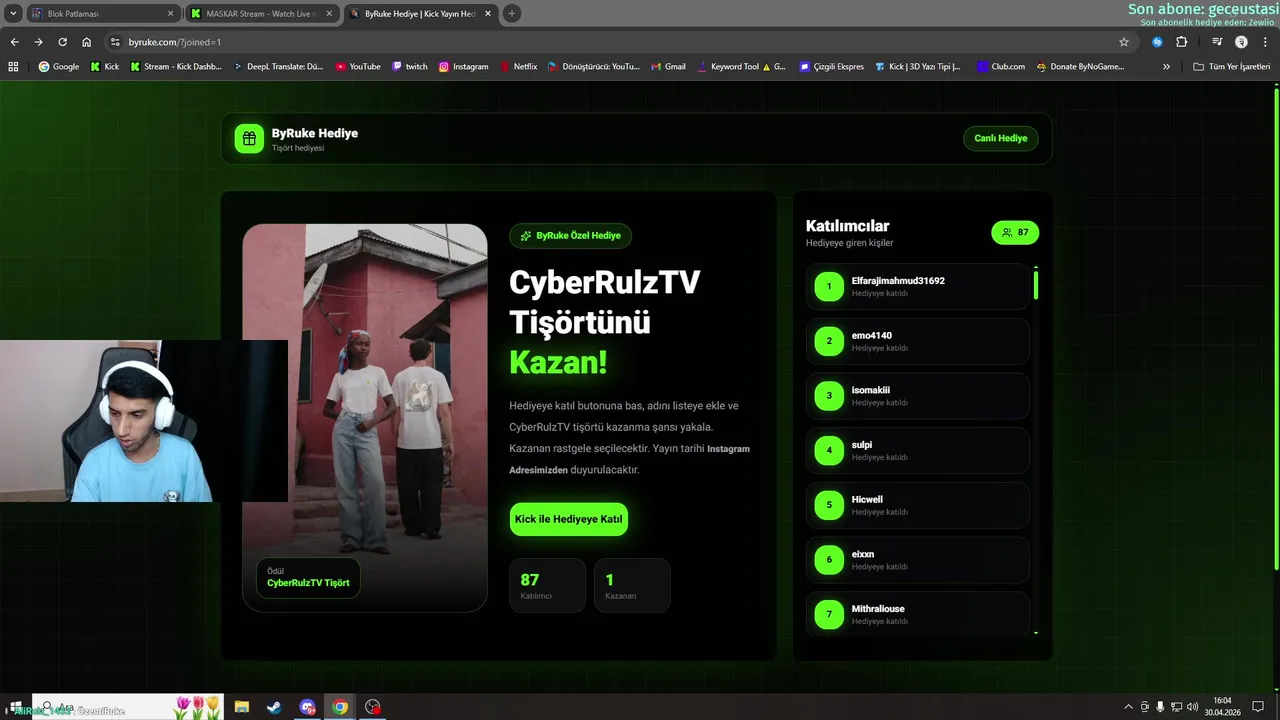This screenshot has width=1280, height=720.
Task: Expand hidden bookmarks double chevron
Action: [1166, 67]
